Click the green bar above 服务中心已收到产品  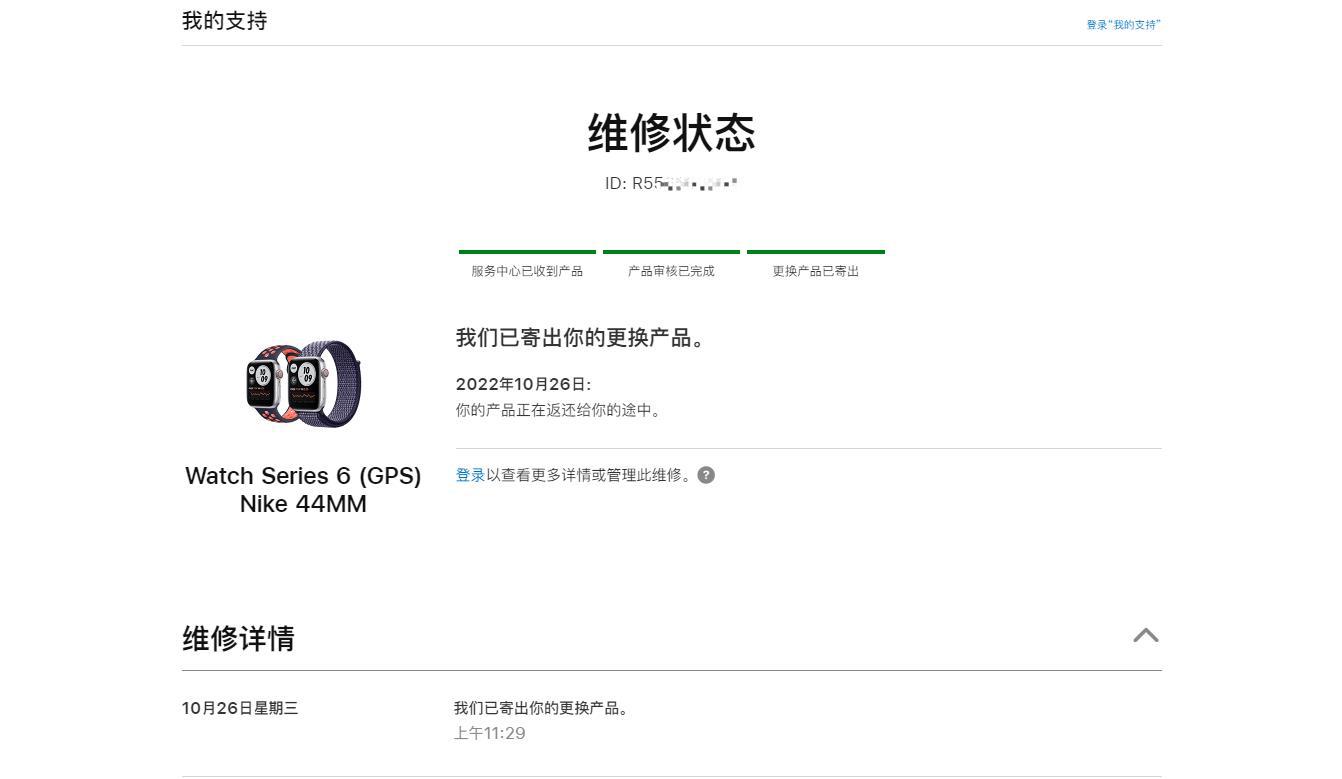(527, 252)
